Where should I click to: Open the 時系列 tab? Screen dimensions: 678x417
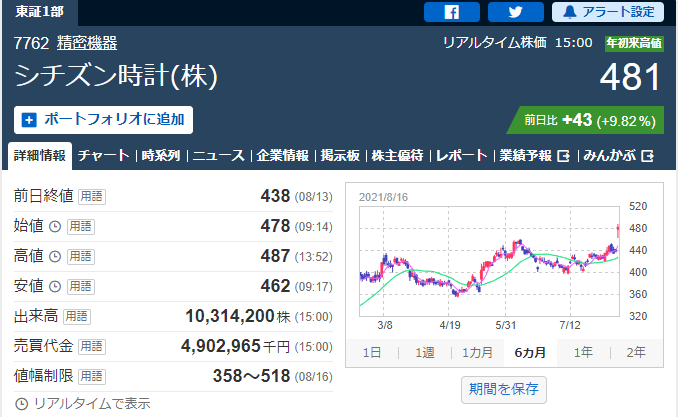point(161,155)
